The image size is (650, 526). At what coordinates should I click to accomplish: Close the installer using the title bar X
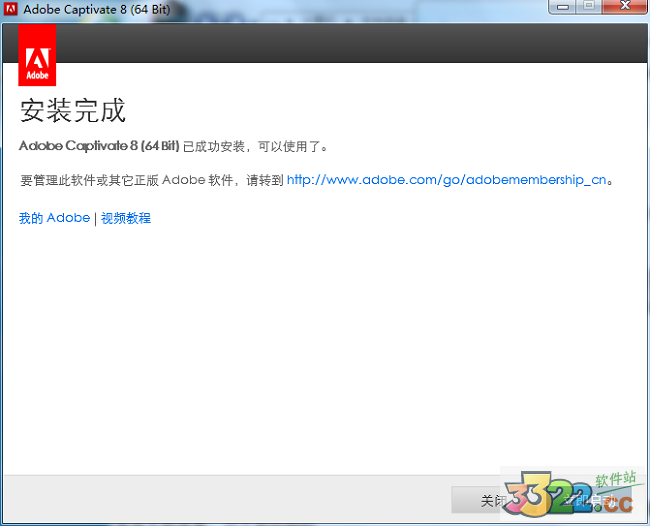point(625,6)
